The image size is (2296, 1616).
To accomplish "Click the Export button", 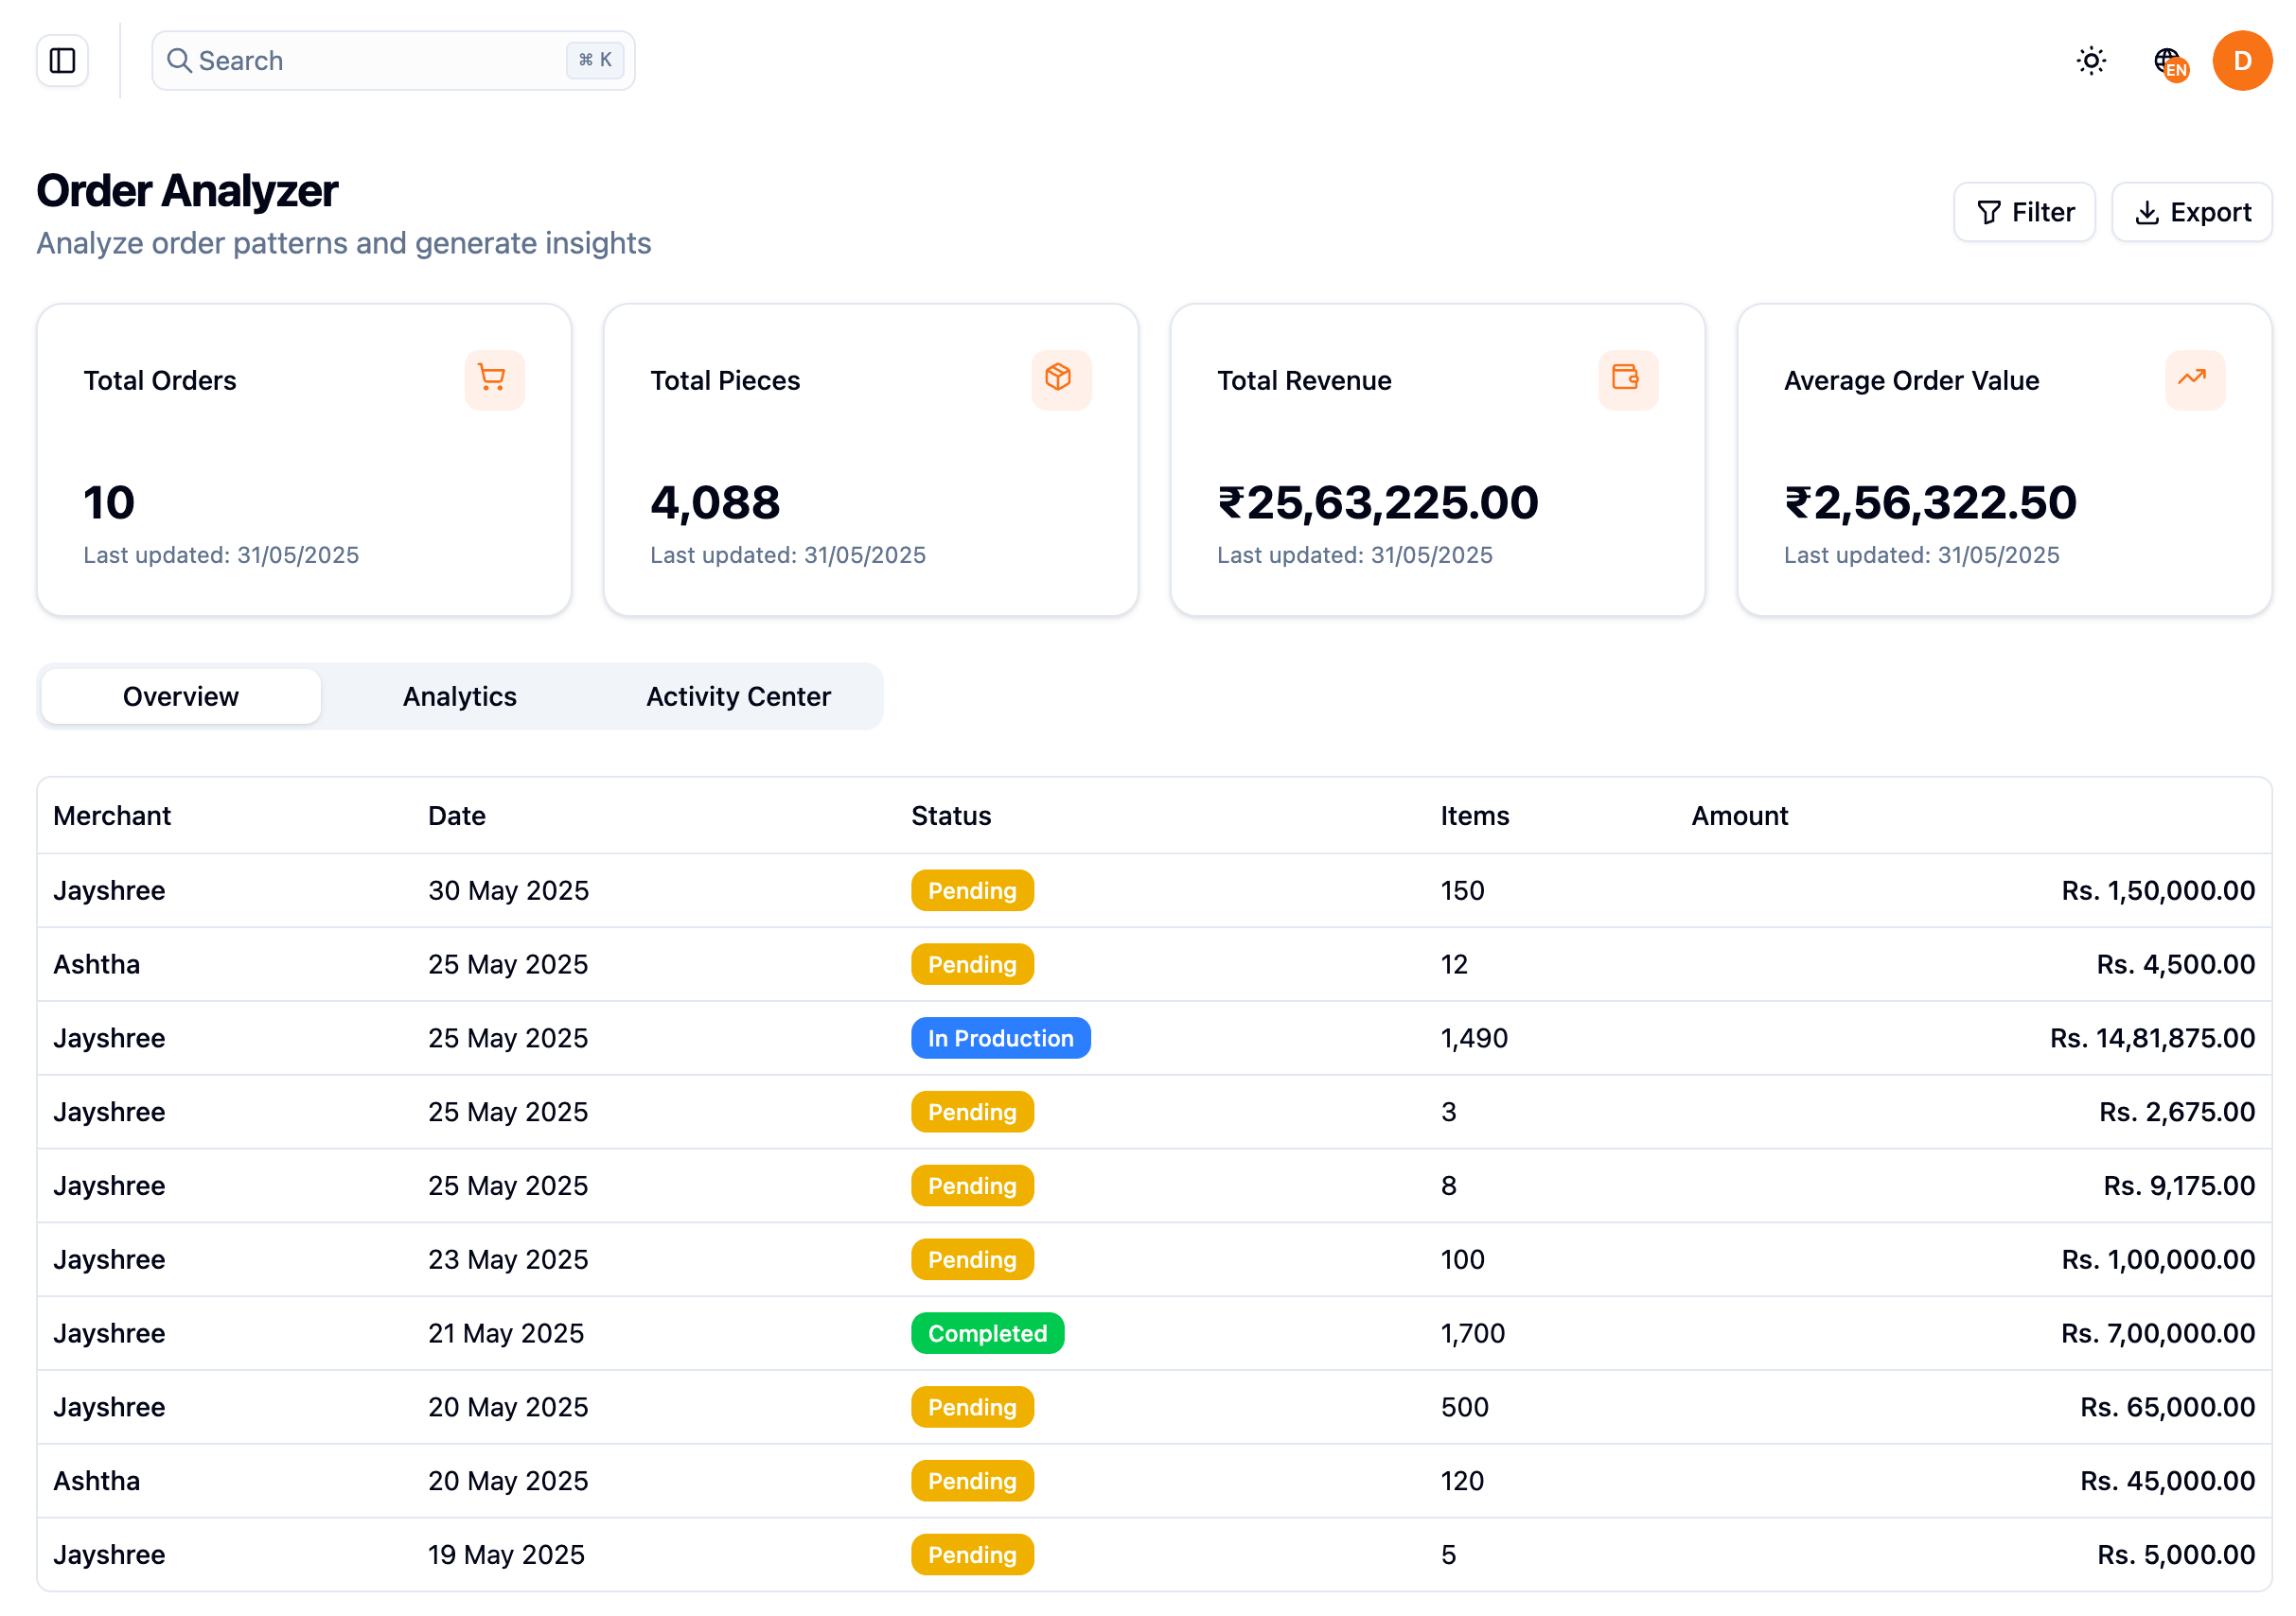I will coord(2191,212).
